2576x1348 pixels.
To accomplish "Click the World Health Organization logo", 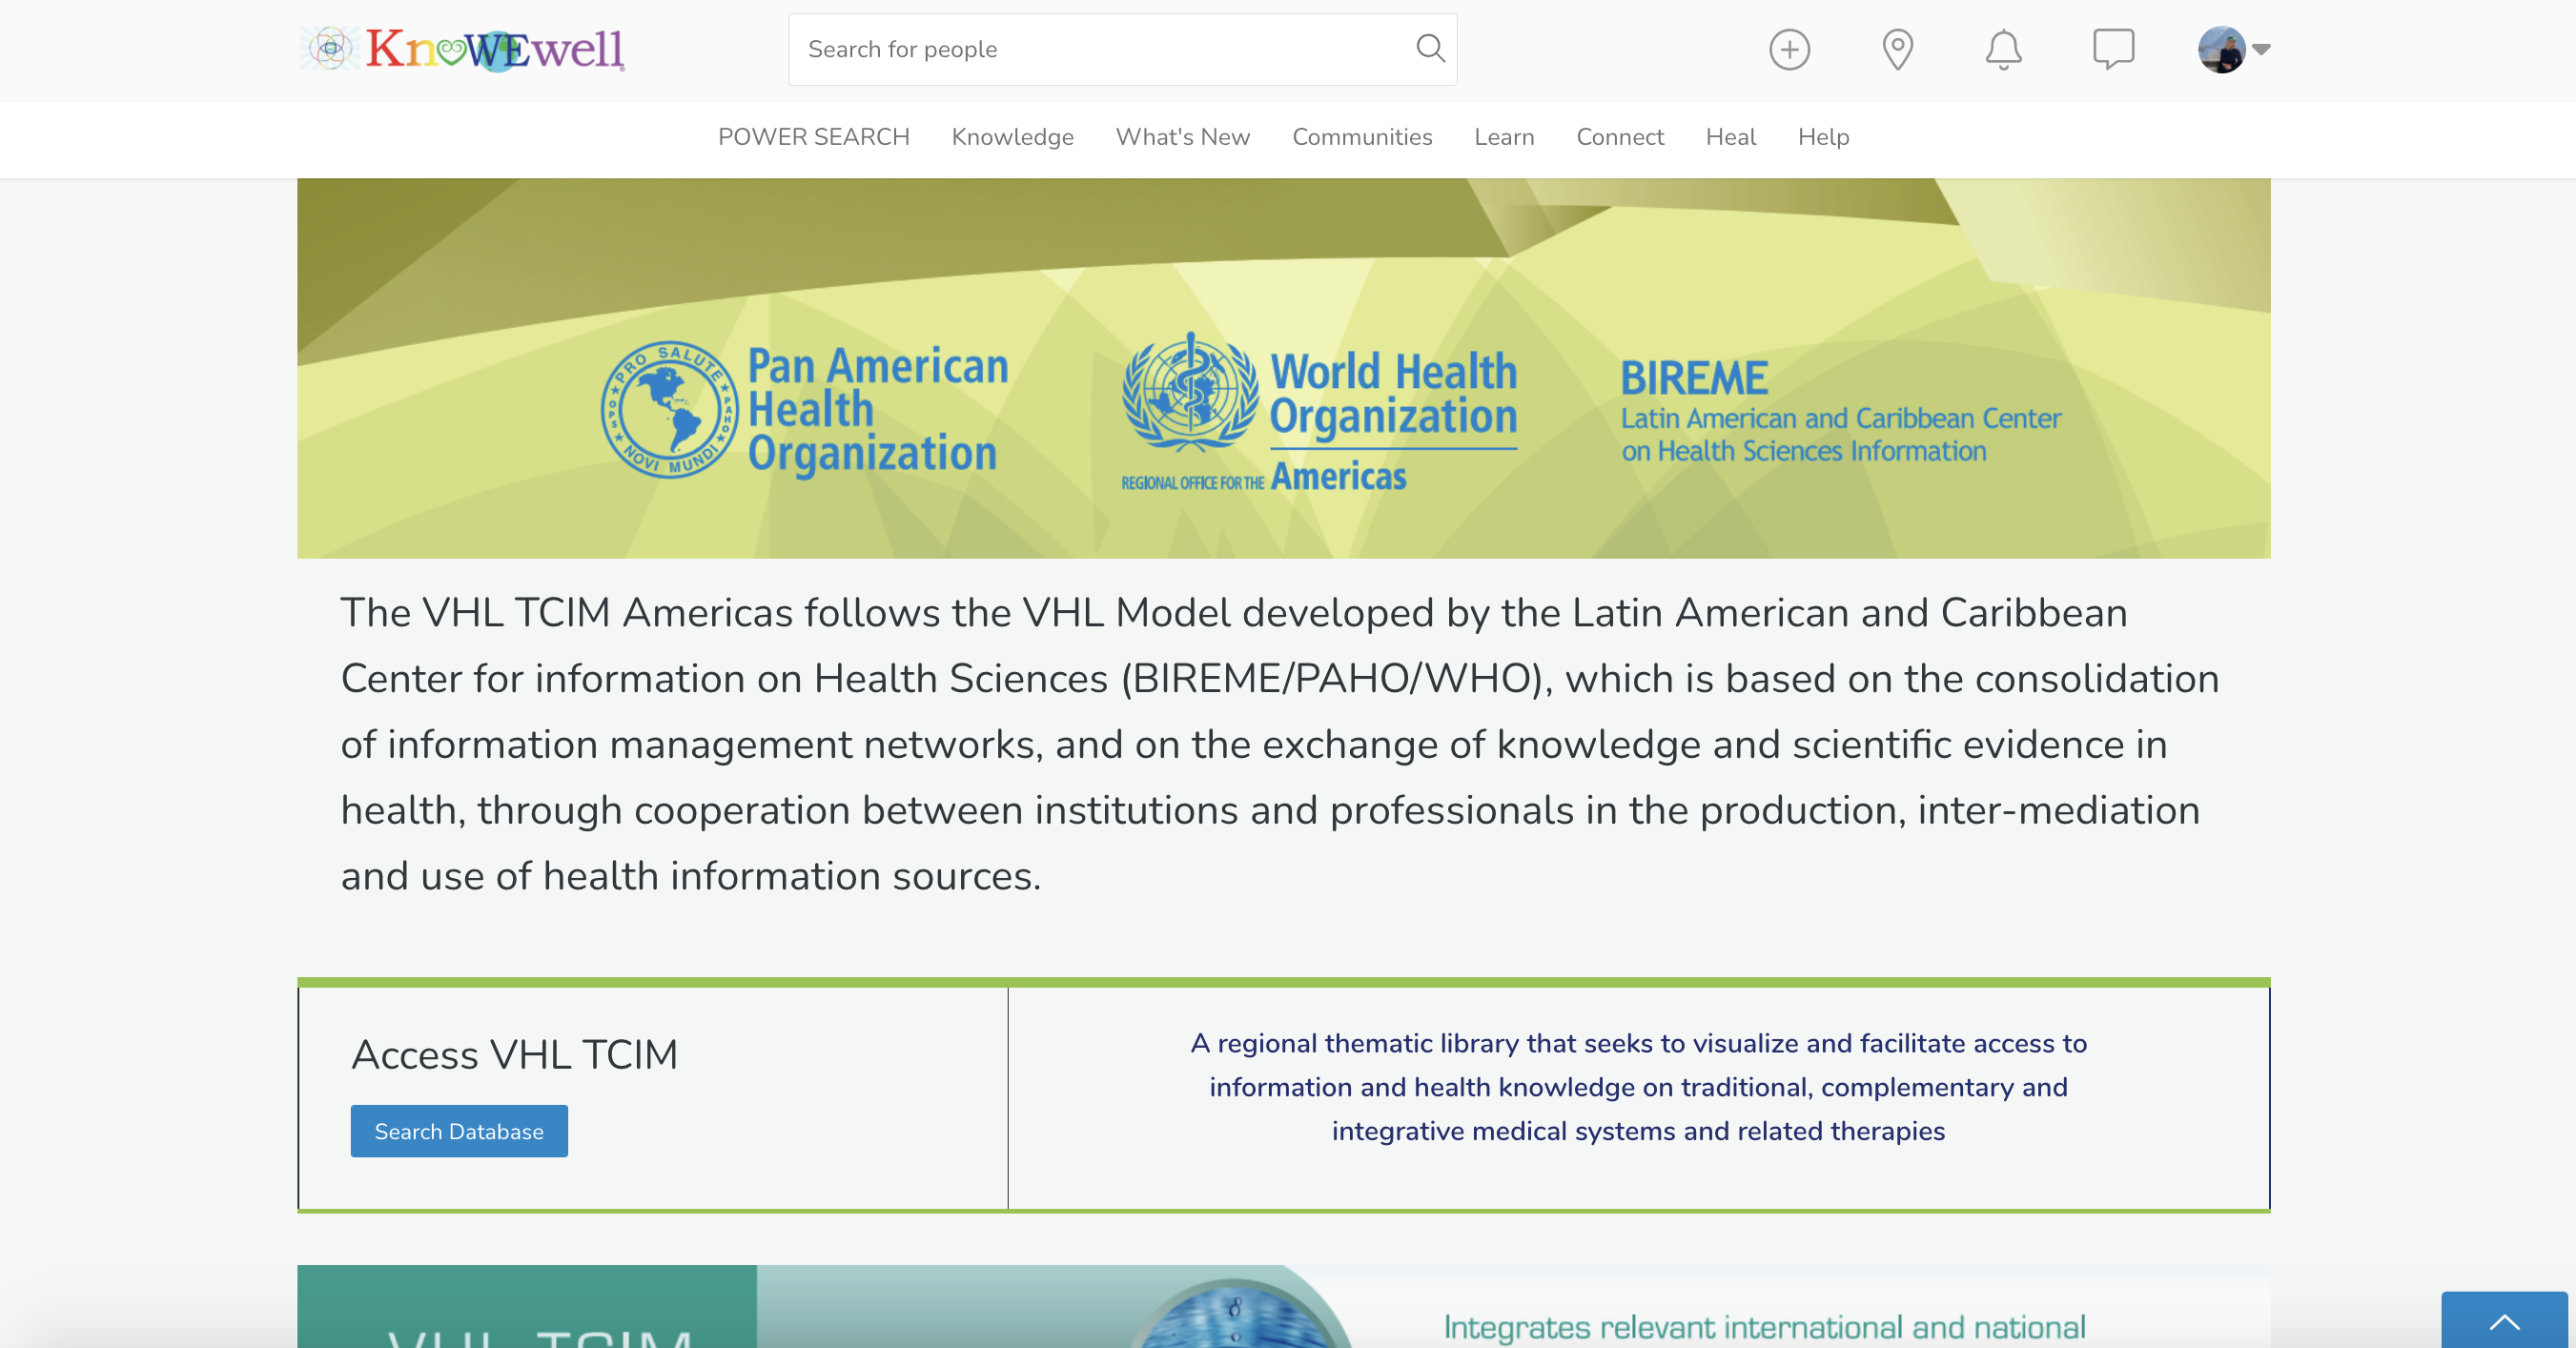I will 1319,412.
